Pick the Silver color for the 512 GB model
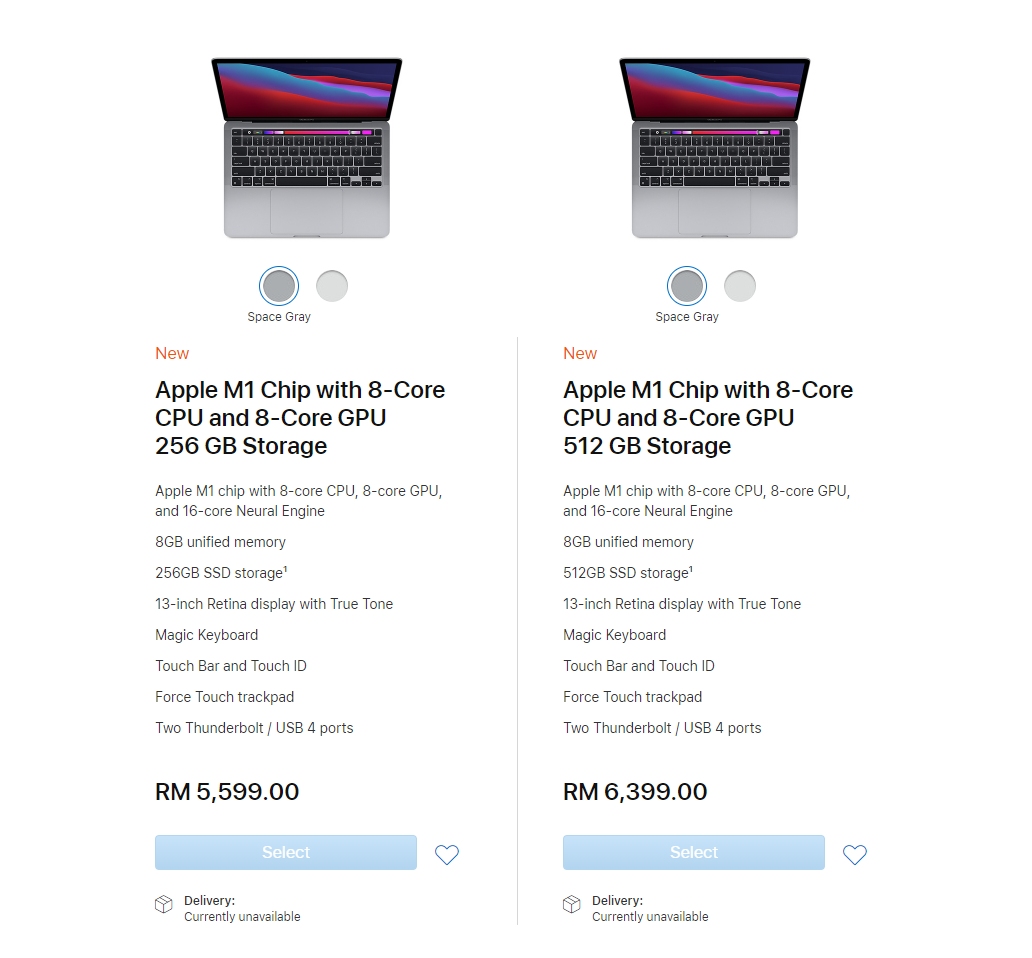1032x958 pixels. (740, 287)
